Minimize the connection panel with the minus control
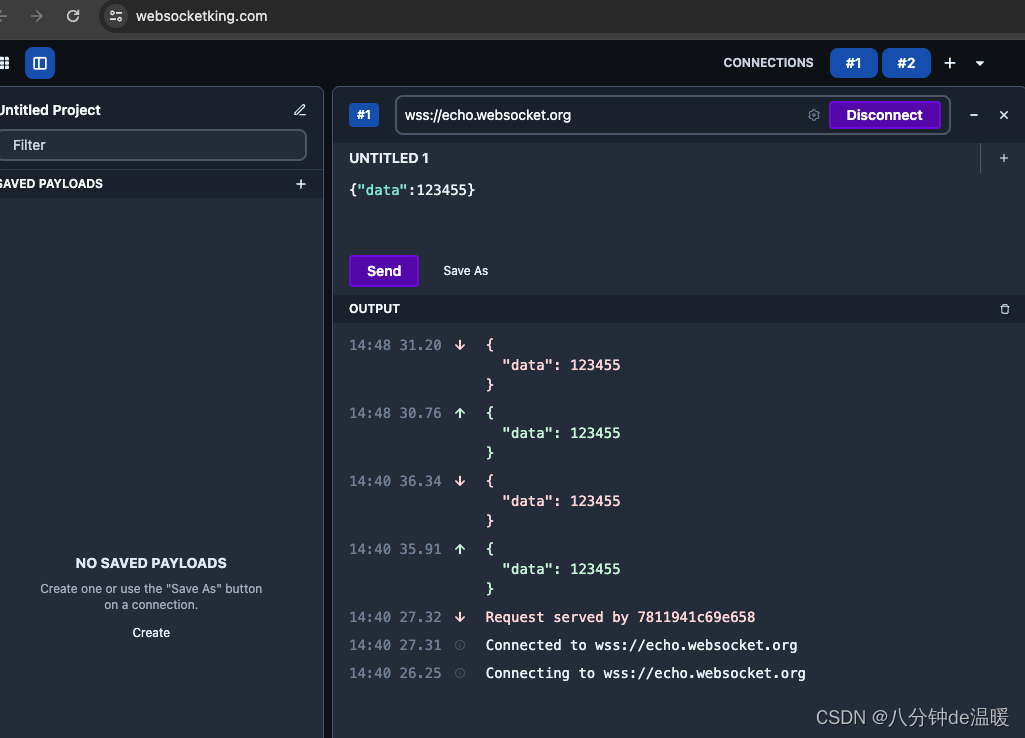 973,115
